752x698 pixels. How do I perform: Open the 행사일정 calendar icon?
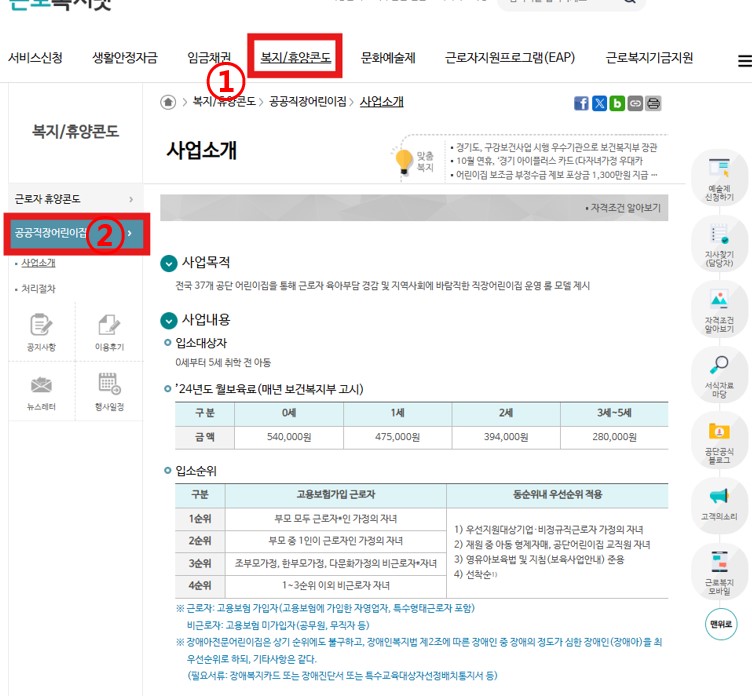(109, 392)
